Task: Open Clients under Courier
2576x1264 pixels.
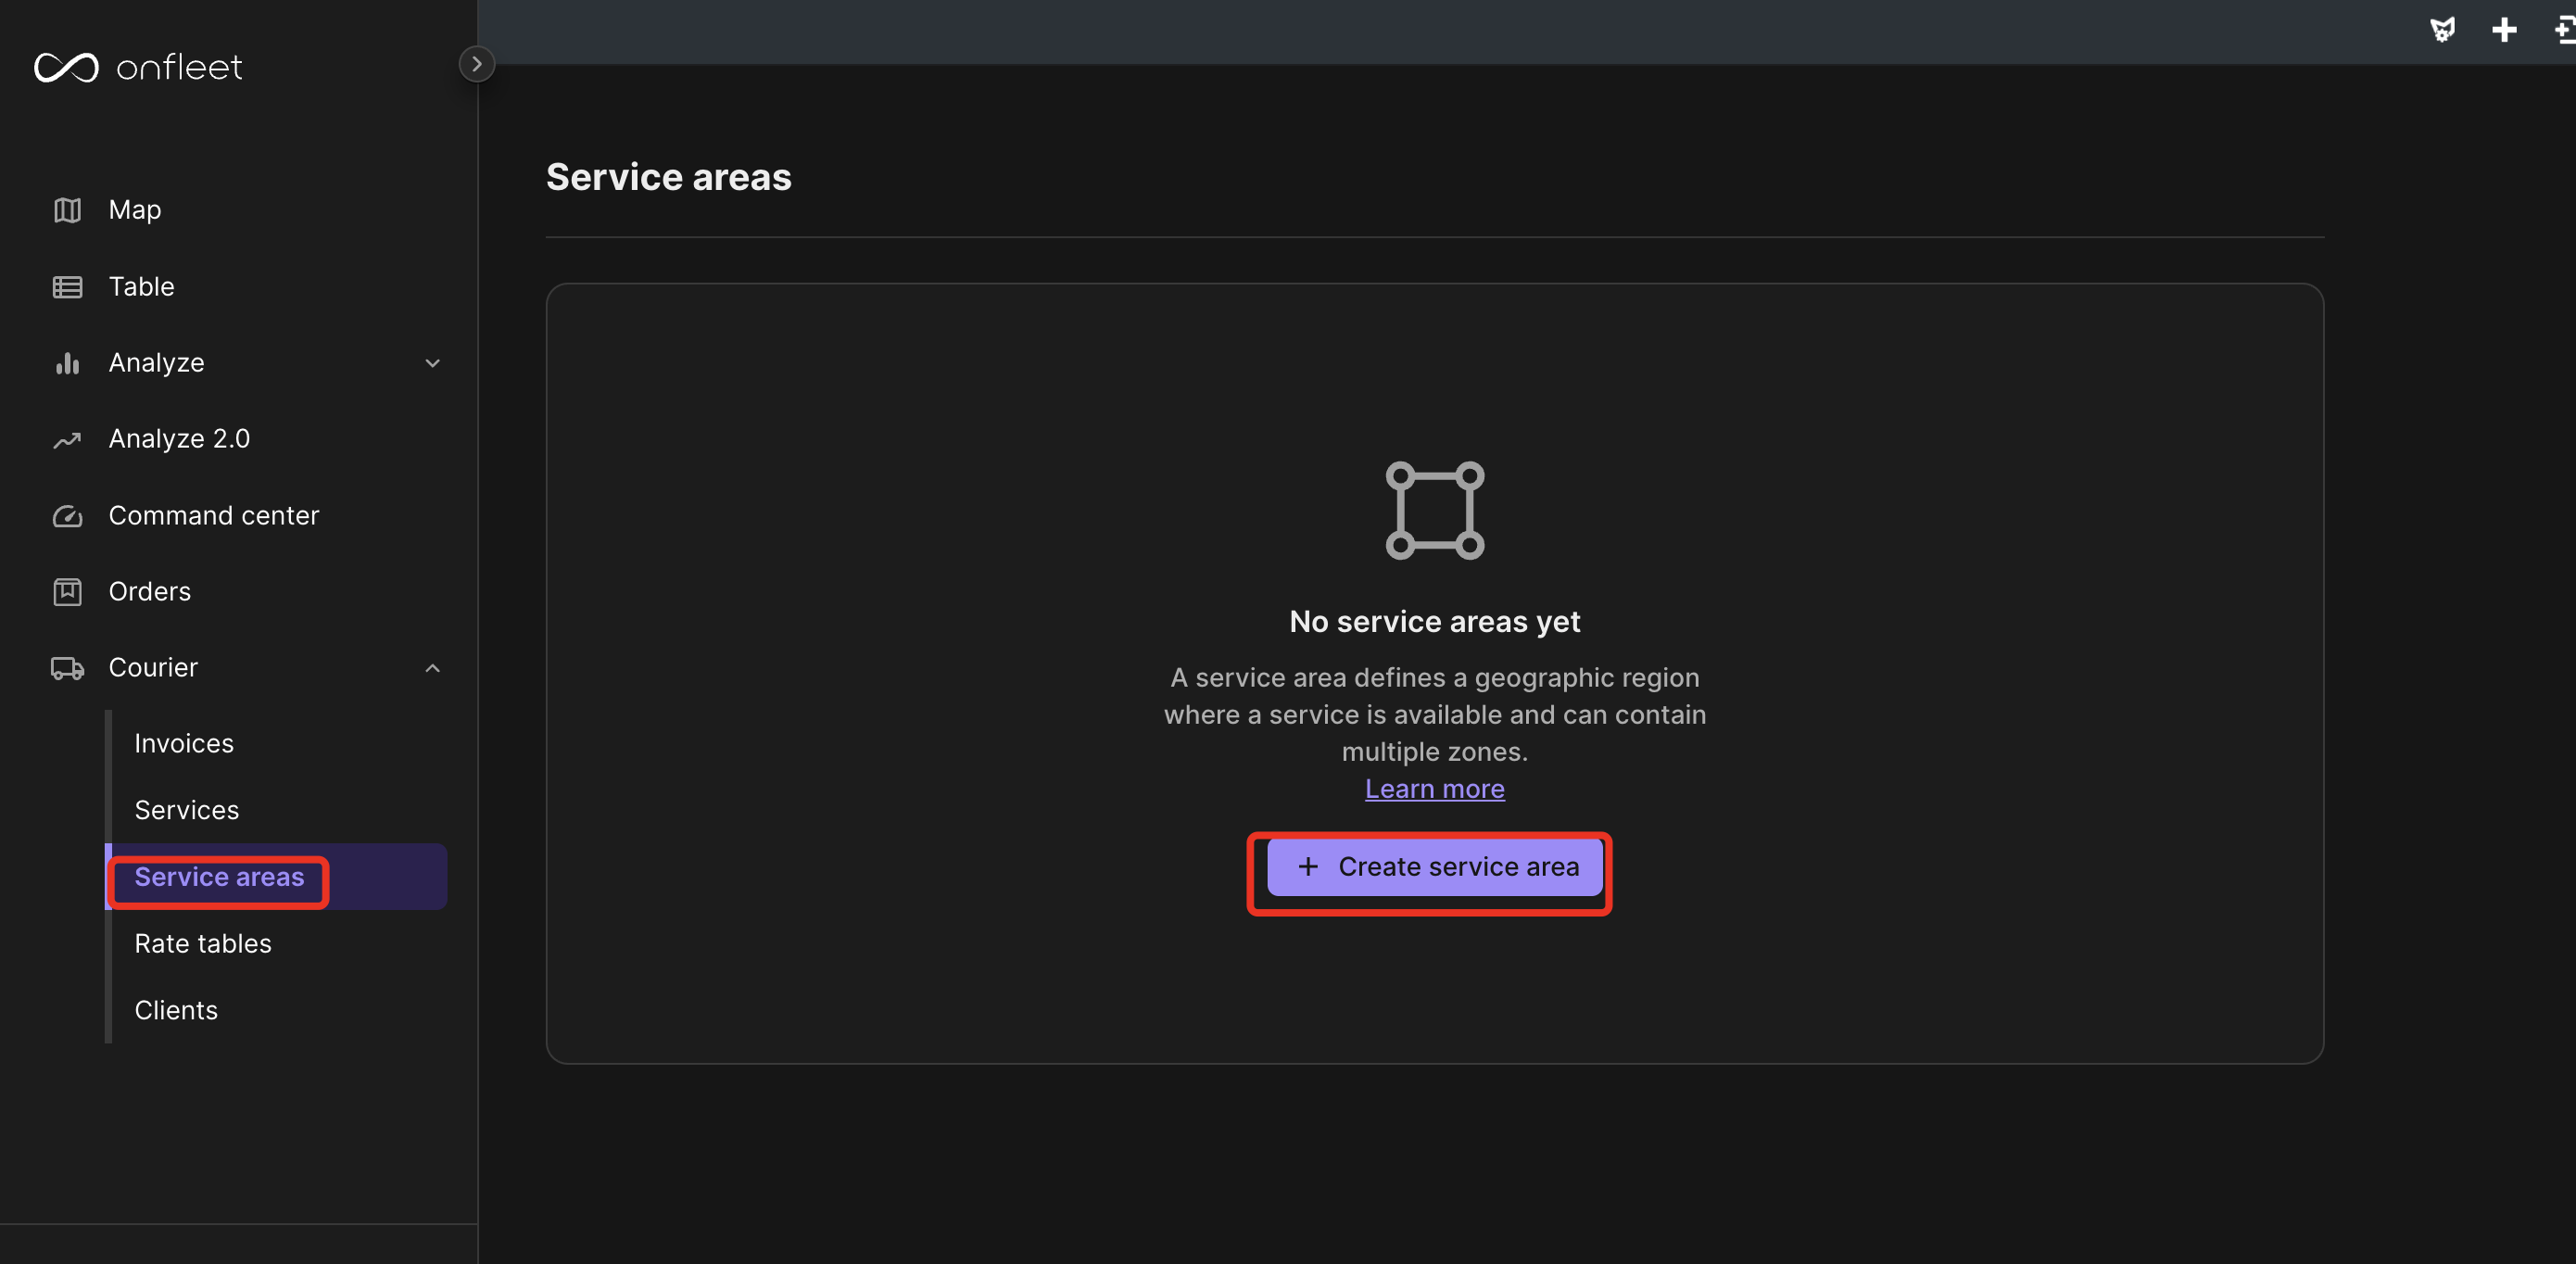Action: pyautogui.click(x=176, y=1010)
